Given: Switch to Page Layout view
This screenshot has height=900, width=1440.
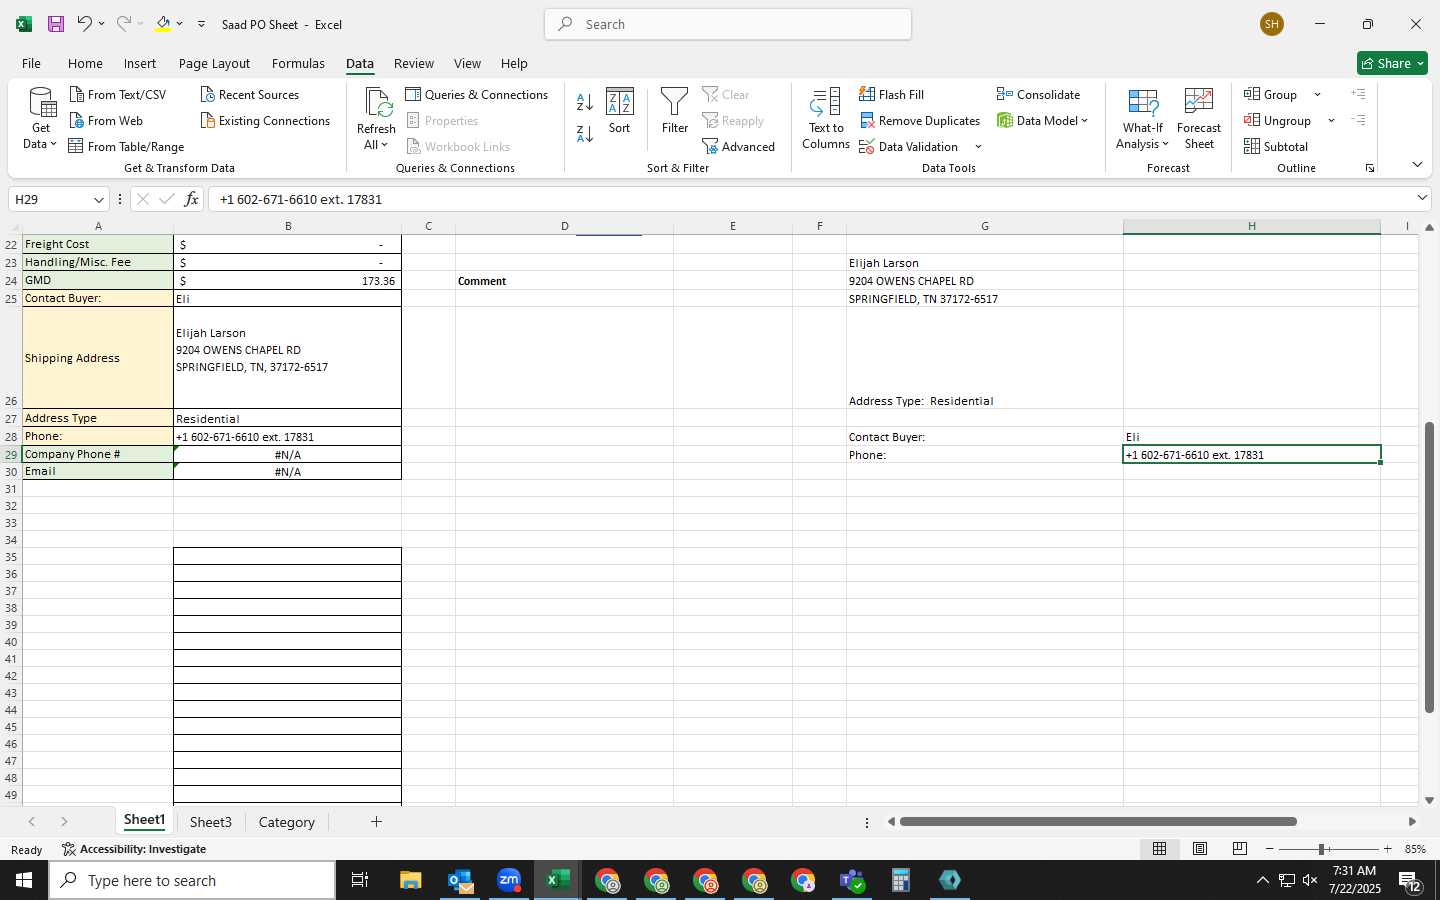Looking at the screenshot, I should 1200,849.
